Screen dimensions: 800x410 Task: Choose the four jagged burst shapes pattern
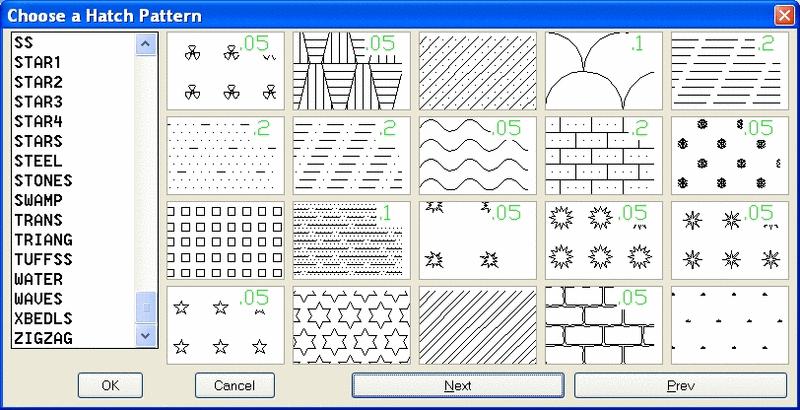(x=478, y=240)
